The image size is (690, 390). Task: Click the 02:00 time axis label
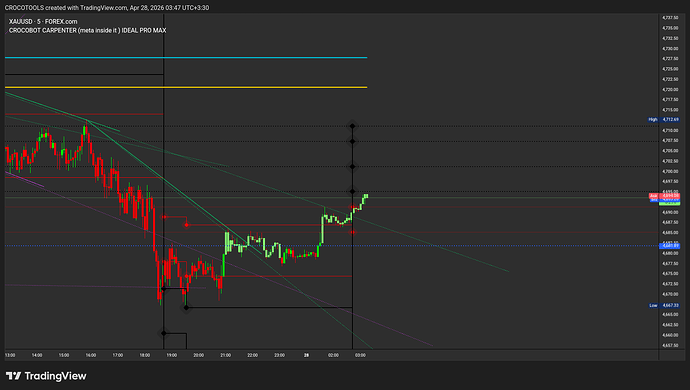(333, 355)
